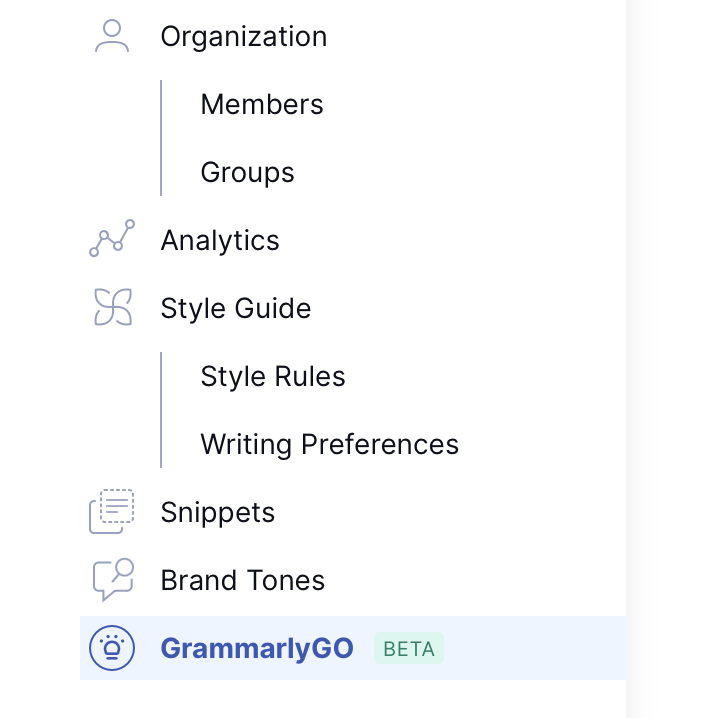Select the Analytics menu label

tap(220, 241)
